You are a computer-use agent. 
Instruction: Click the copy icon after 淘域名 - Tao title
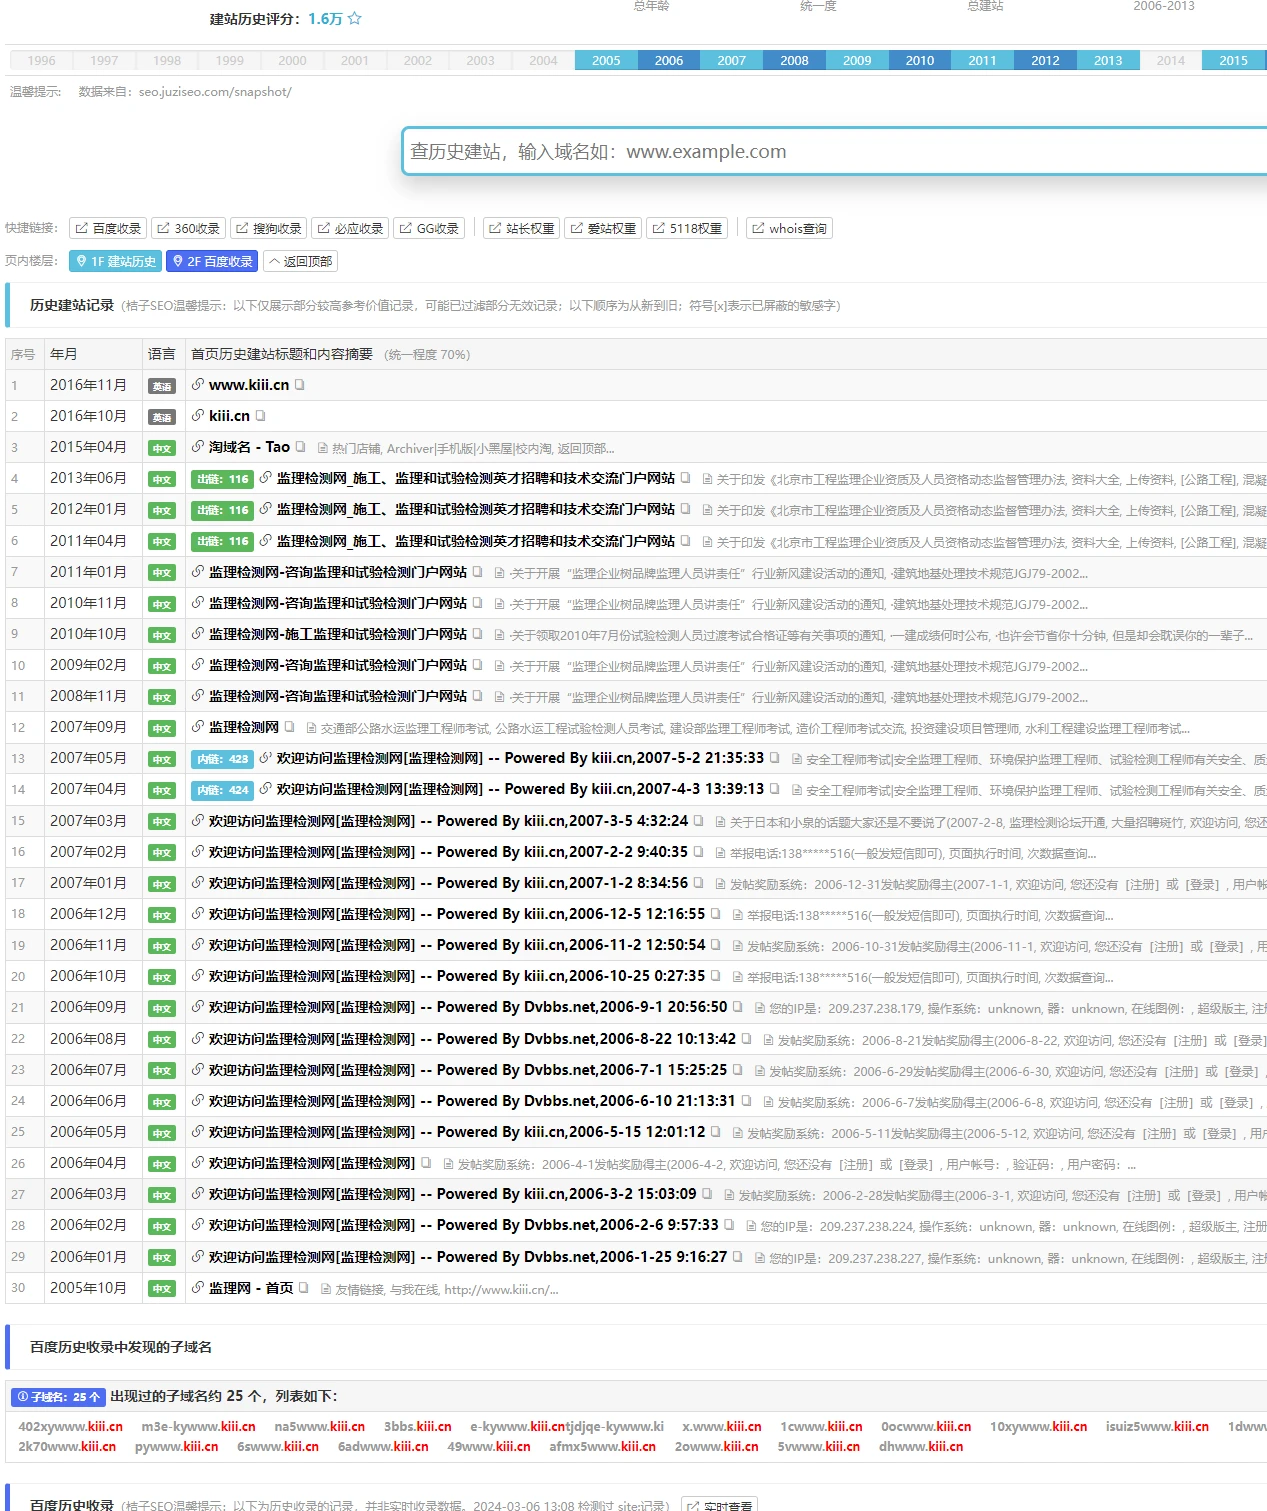(x=300, y=447)
